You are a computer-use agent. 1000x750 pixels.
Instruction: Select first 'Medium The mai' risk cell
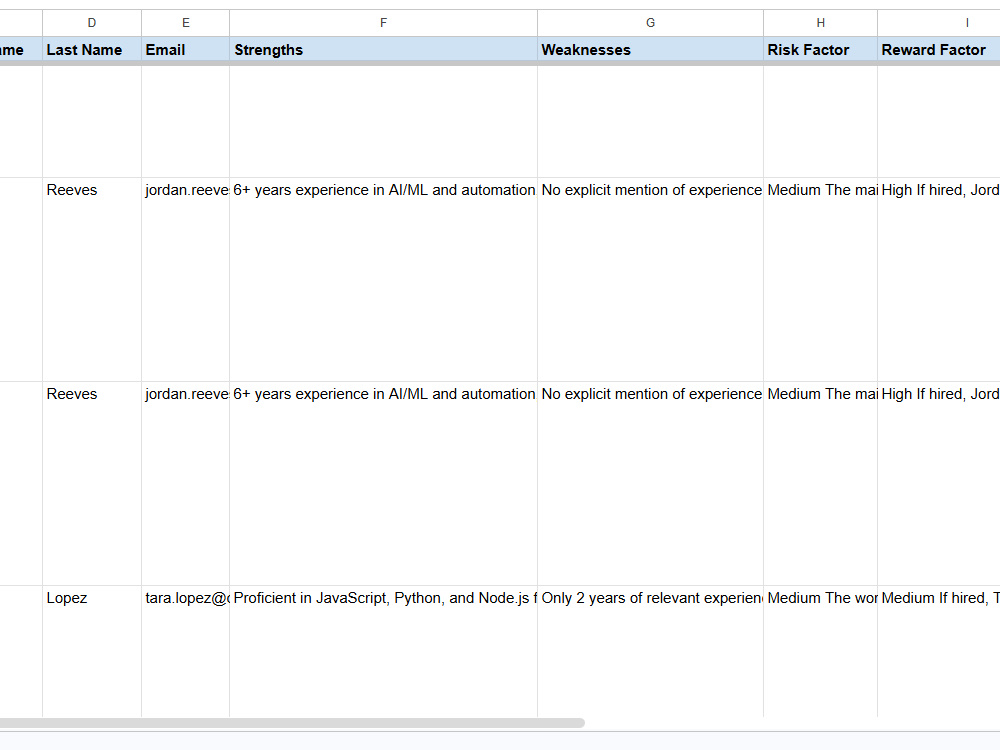(x=820, y=279)
